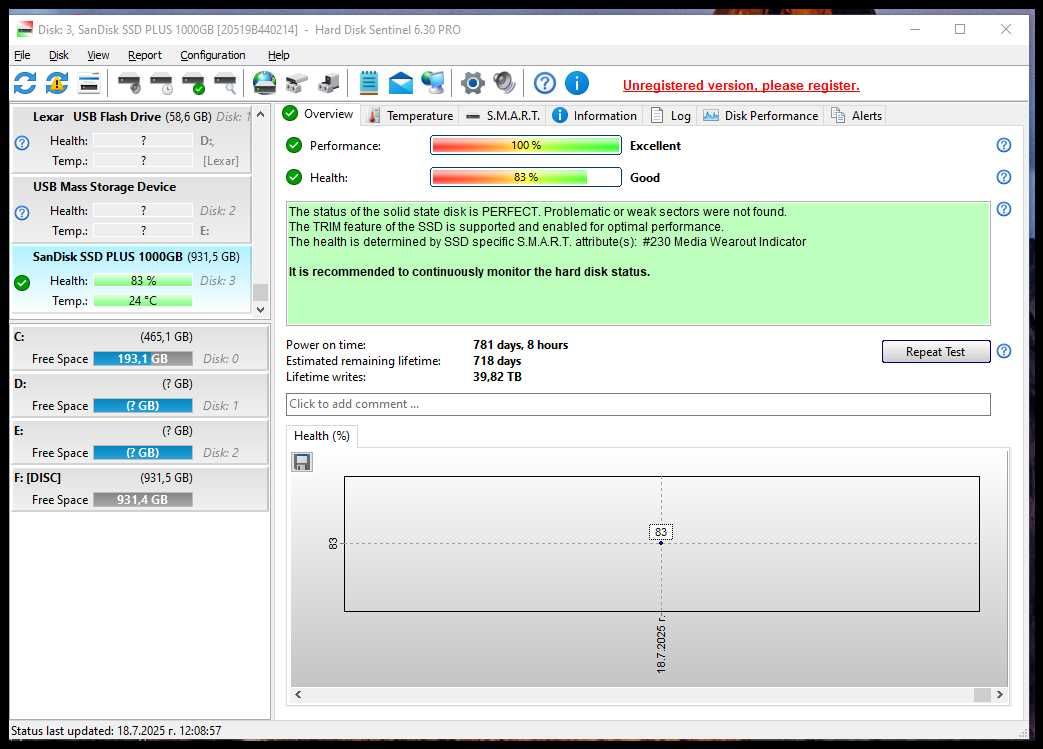
Task: Click the disk with cubes toolbar icon
Action: pos(297,83)
